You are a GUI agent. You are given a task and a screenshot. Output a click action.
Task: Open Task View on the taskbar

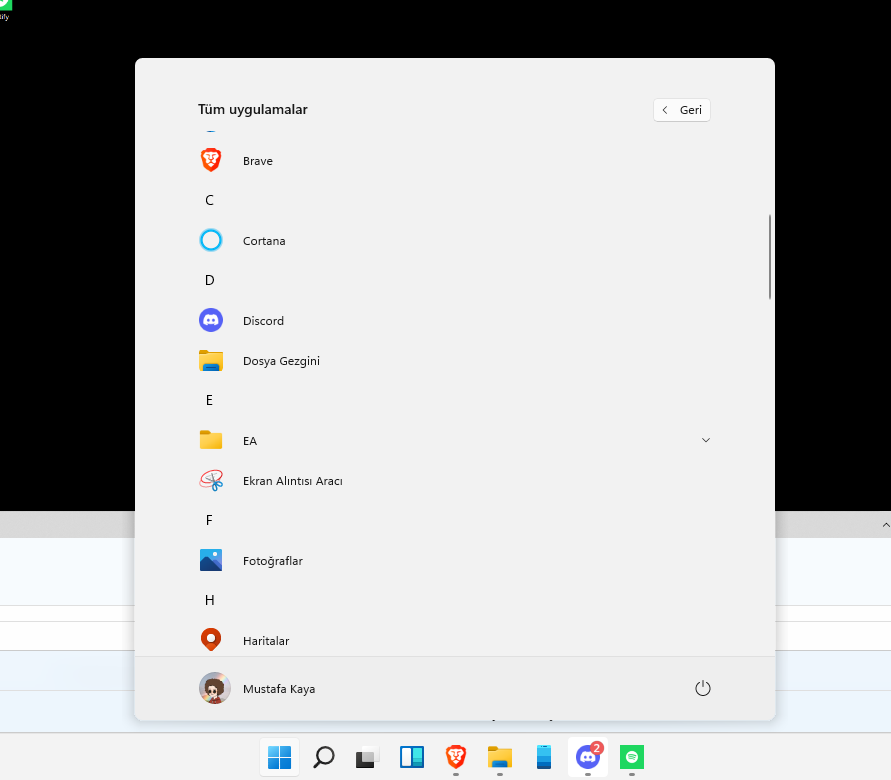(x=368, y=757)
